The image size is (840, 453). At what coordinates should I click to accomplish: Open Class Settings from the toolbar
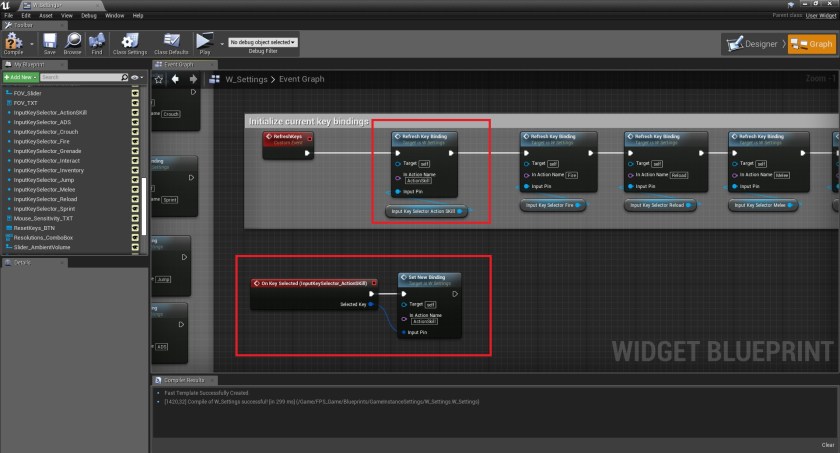pyautogui.click(x=130, y=44)
